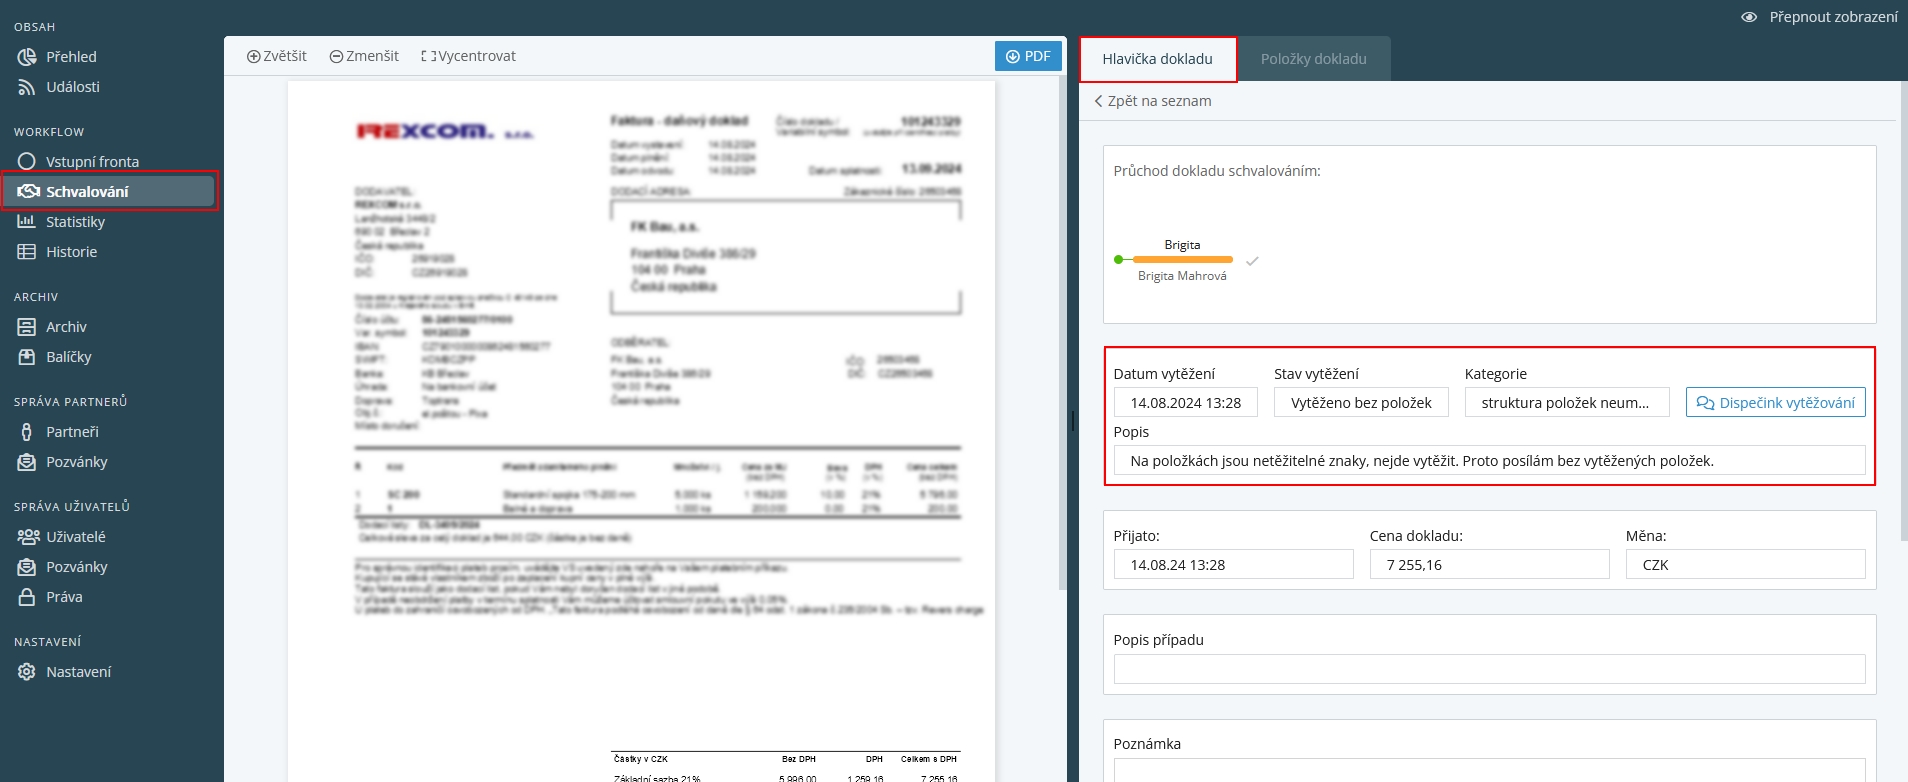Screen dimensions: 1908x782
Task: Open Dispečink vytěžování
Action: pos(1775,403)
